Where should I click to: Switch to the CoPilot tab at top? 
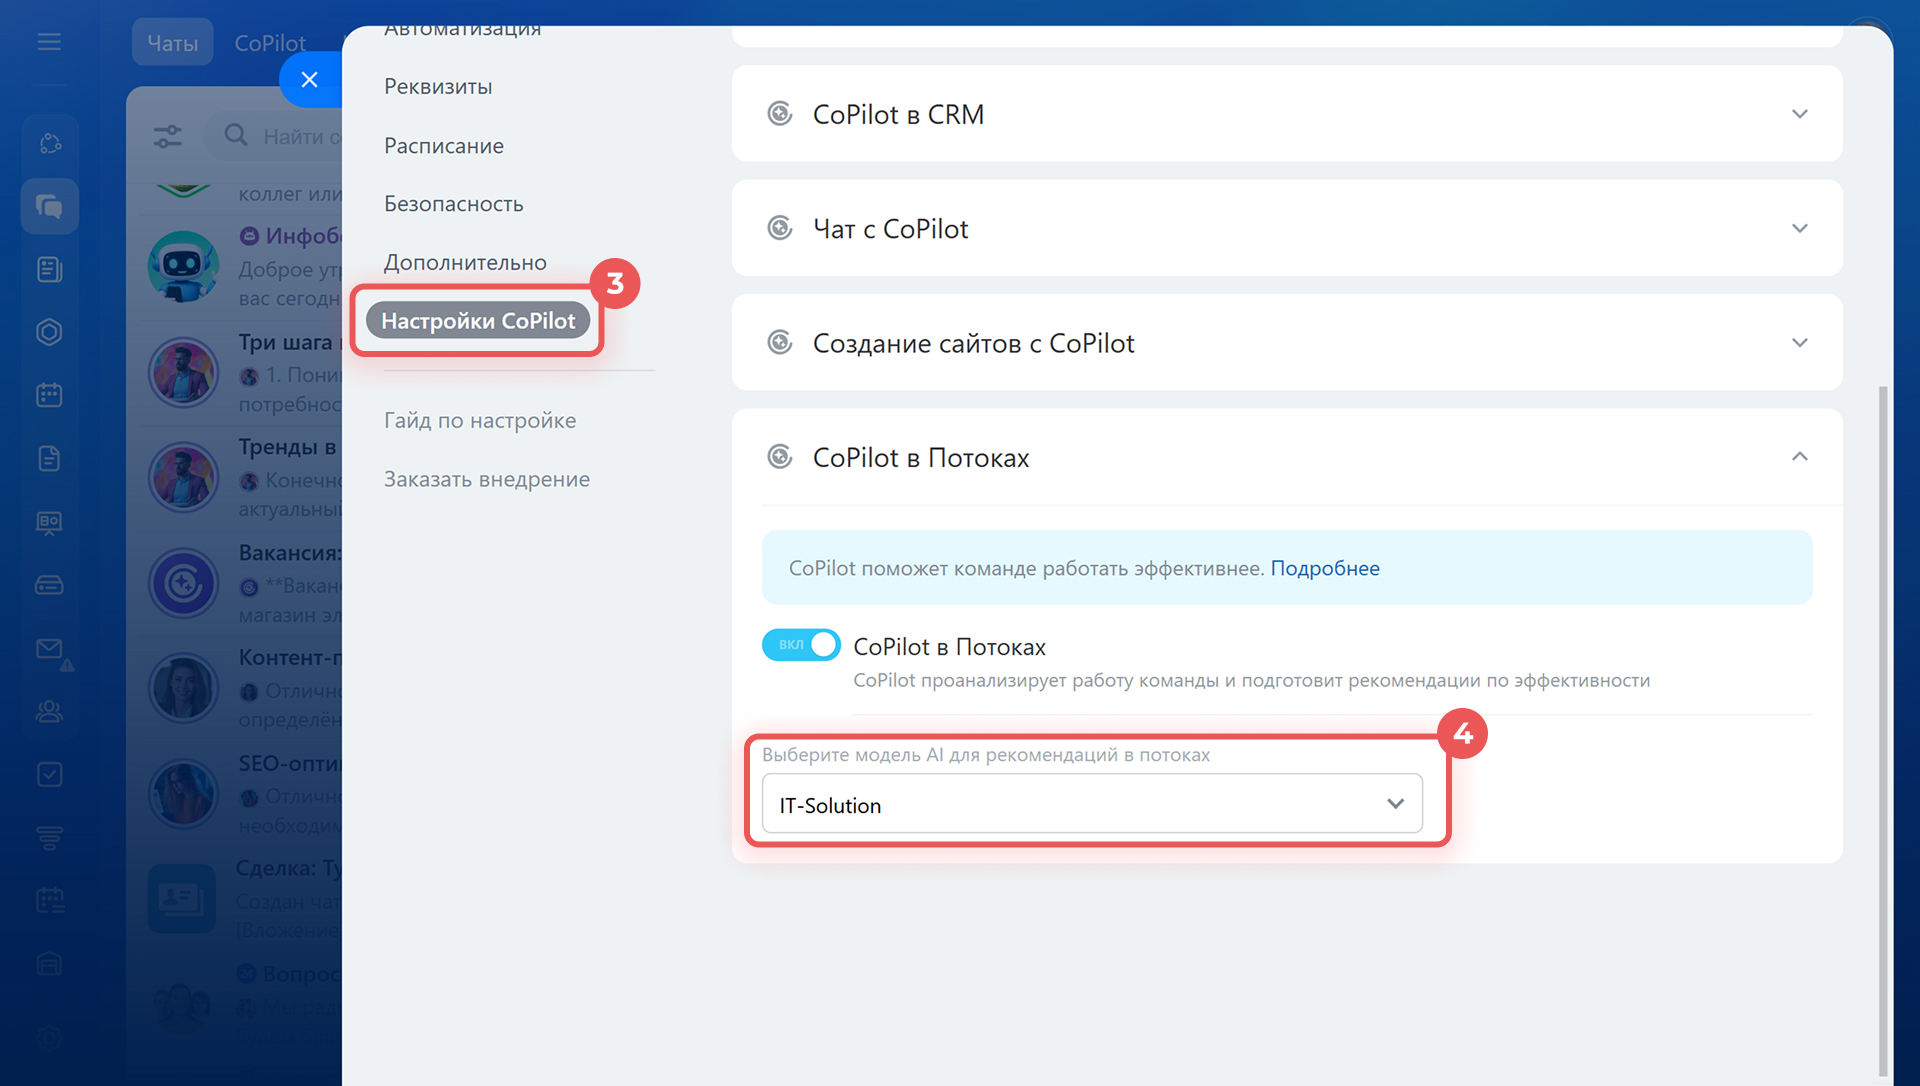pos(270,43)
